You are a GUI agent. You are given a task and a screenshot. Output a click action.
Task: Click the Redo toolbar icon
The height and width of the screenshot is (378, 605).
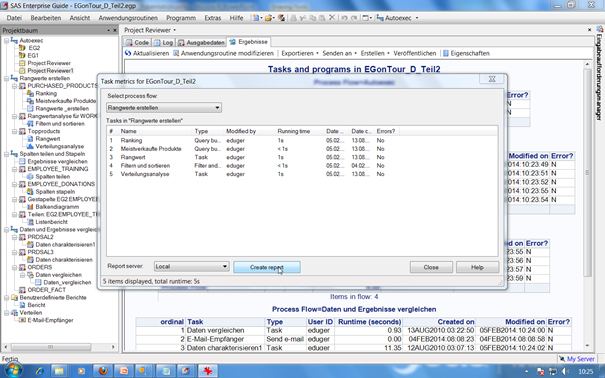tap(353, 18)
